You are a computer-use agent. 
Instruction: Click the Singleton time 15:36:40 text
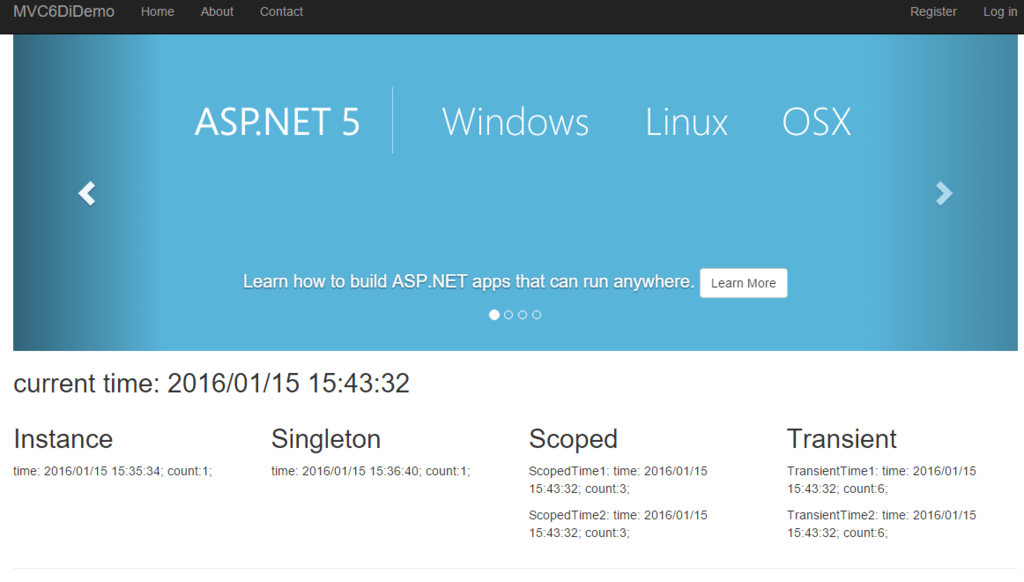point(370,471)
